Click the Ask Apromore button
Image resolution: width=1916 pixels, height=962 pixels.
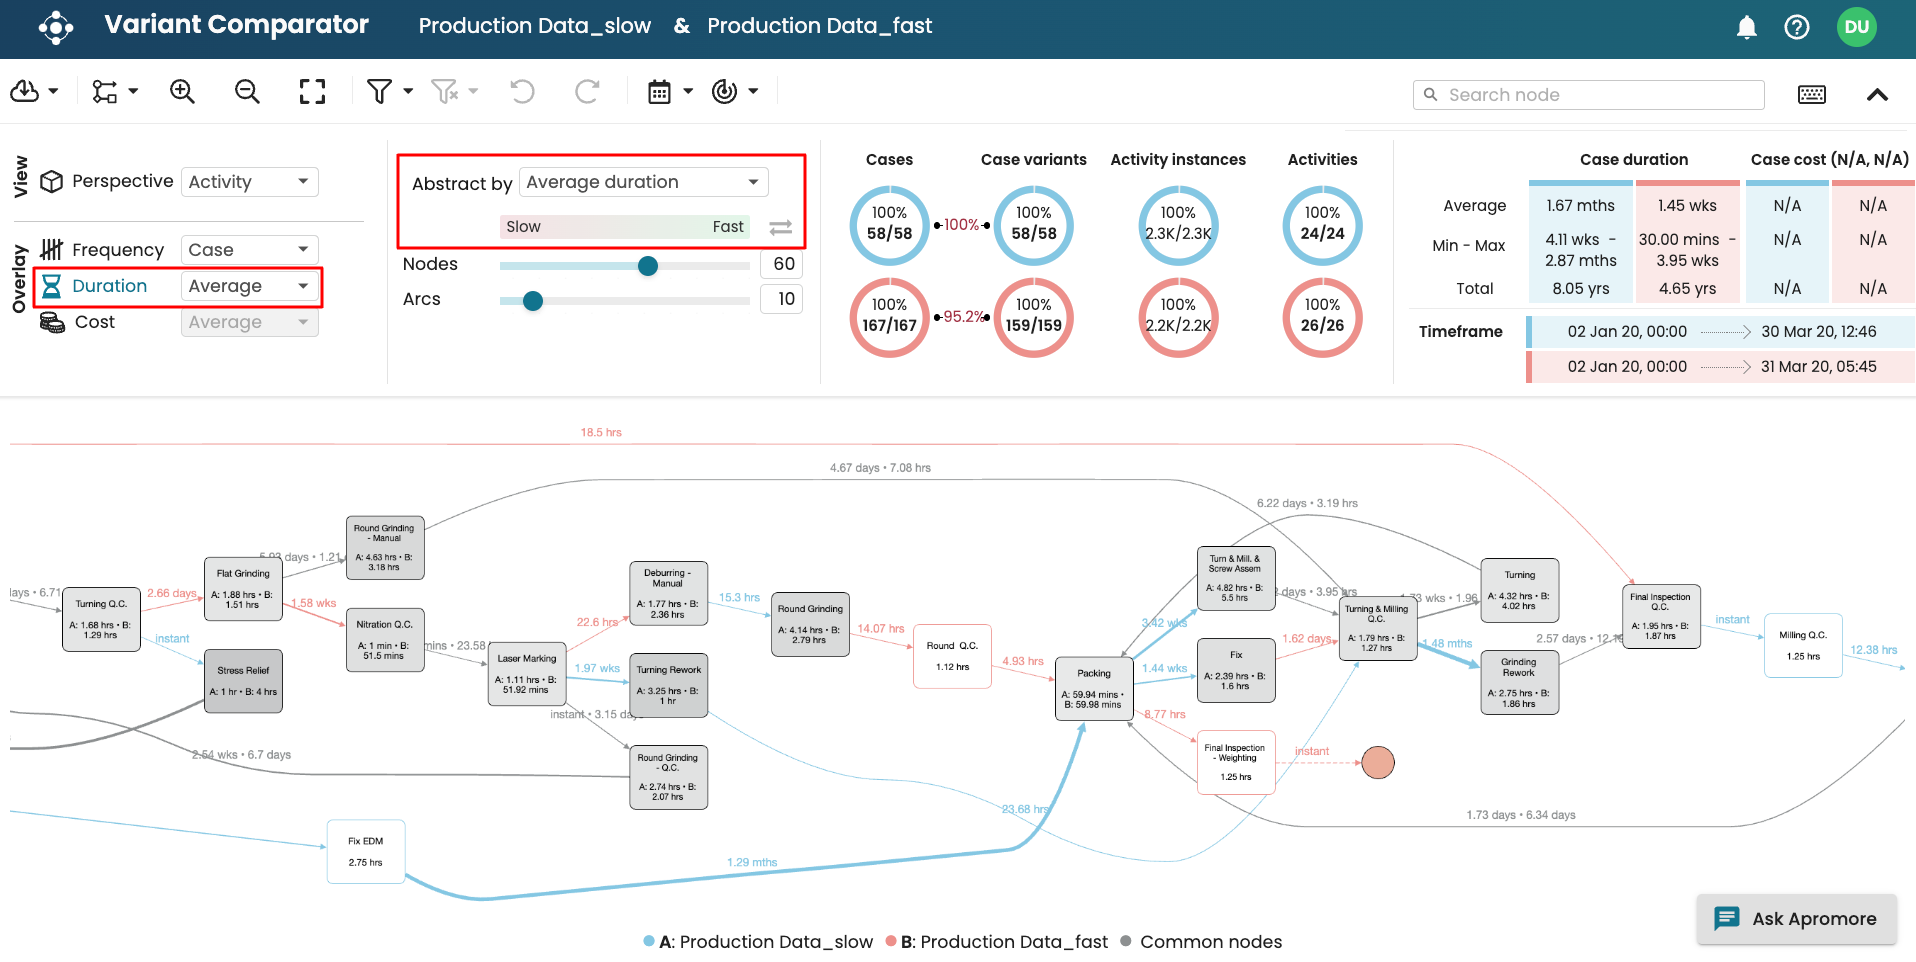pos(1796,919)
